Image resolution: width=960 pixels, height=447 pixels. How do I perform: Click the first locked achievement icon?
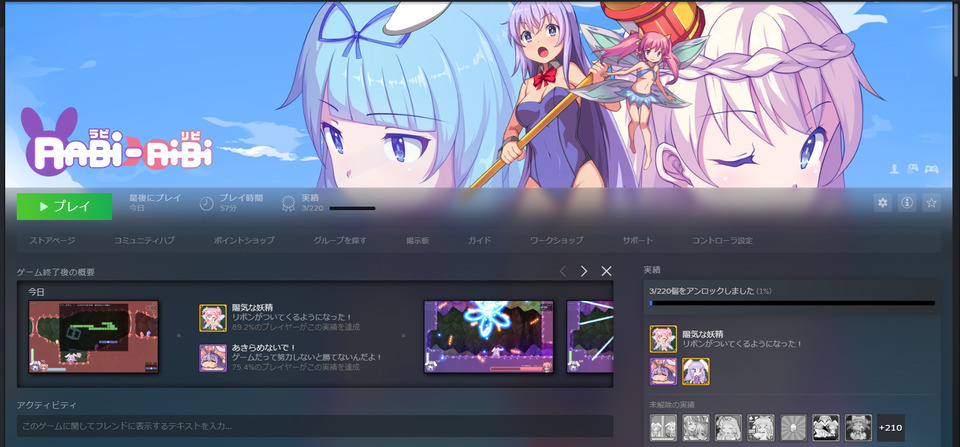663,428
